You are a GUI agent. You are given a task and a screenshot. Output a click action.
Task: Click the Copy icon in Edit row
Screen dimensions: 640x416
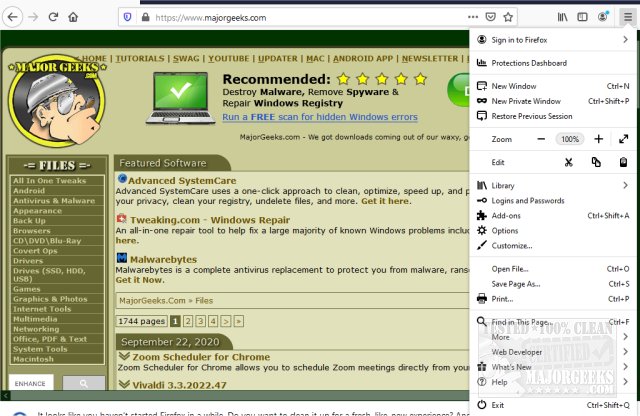pos(596,162)
